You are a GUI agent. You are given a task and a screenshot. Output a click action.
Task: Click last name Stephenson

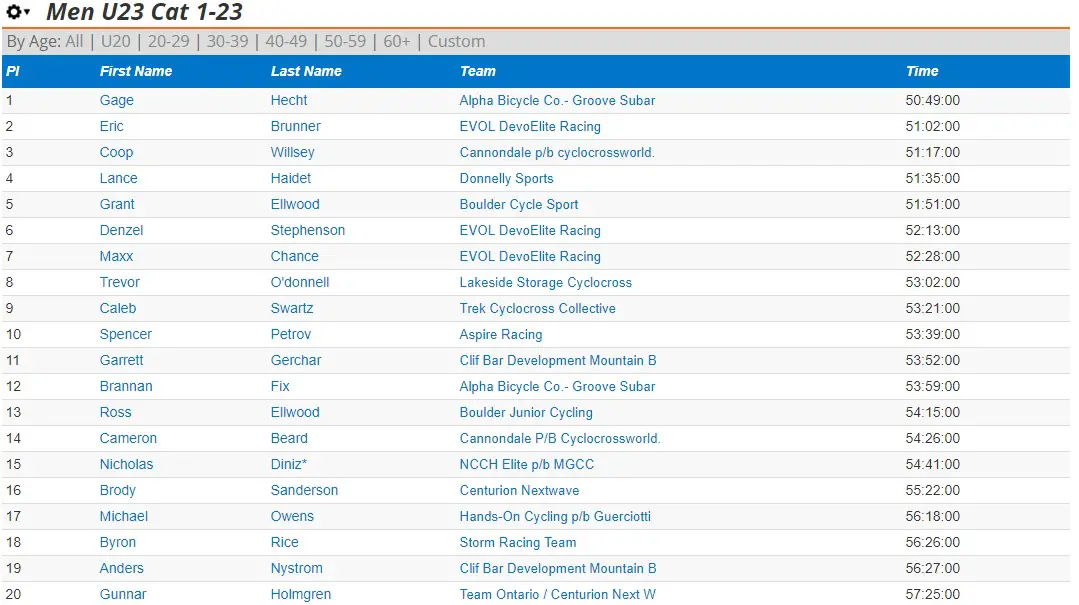pyautogui.click(x=308, y=231)
